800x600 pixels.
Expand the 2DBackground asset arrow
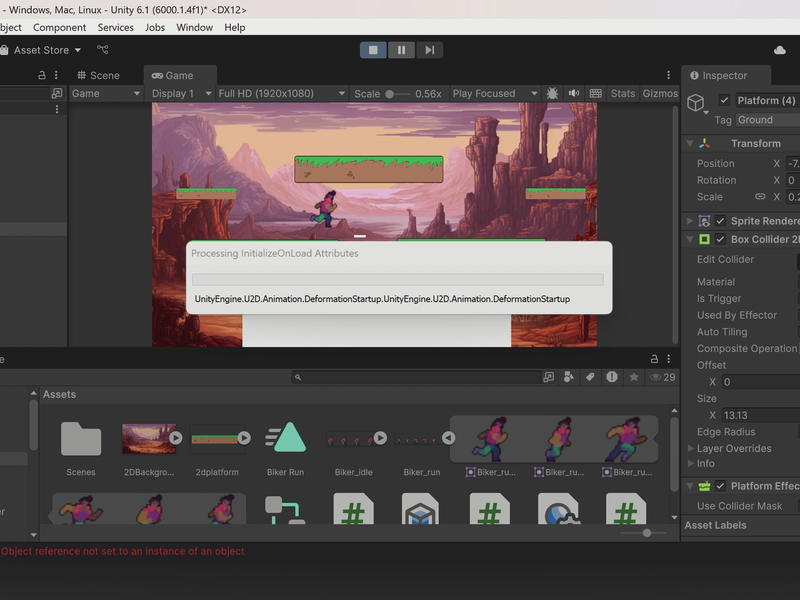pos(176,438)
